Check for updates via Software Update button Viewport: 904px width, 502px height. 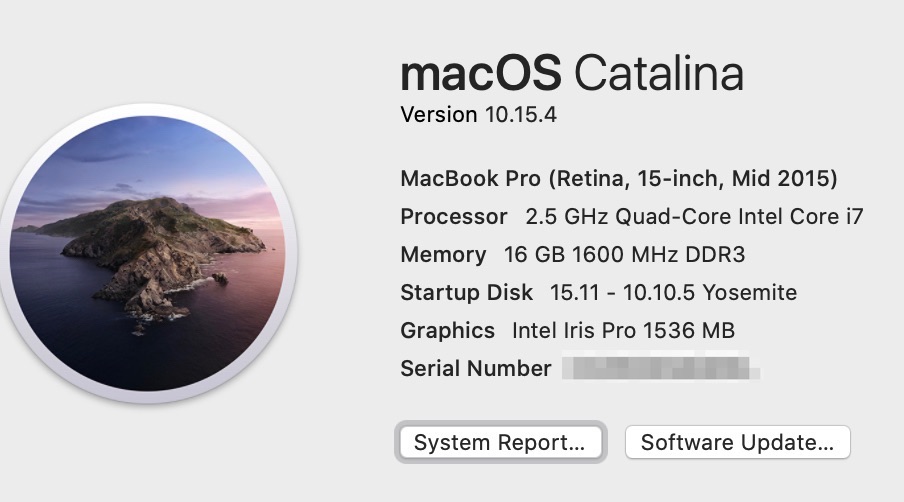pos(737,443)
